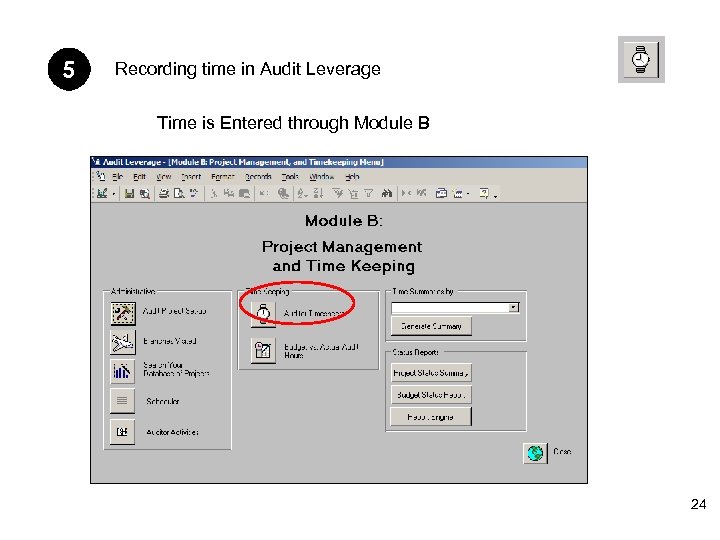Click the Paste toolbar icon
Viewport: 720px width, 540px height.
point(244,193)
